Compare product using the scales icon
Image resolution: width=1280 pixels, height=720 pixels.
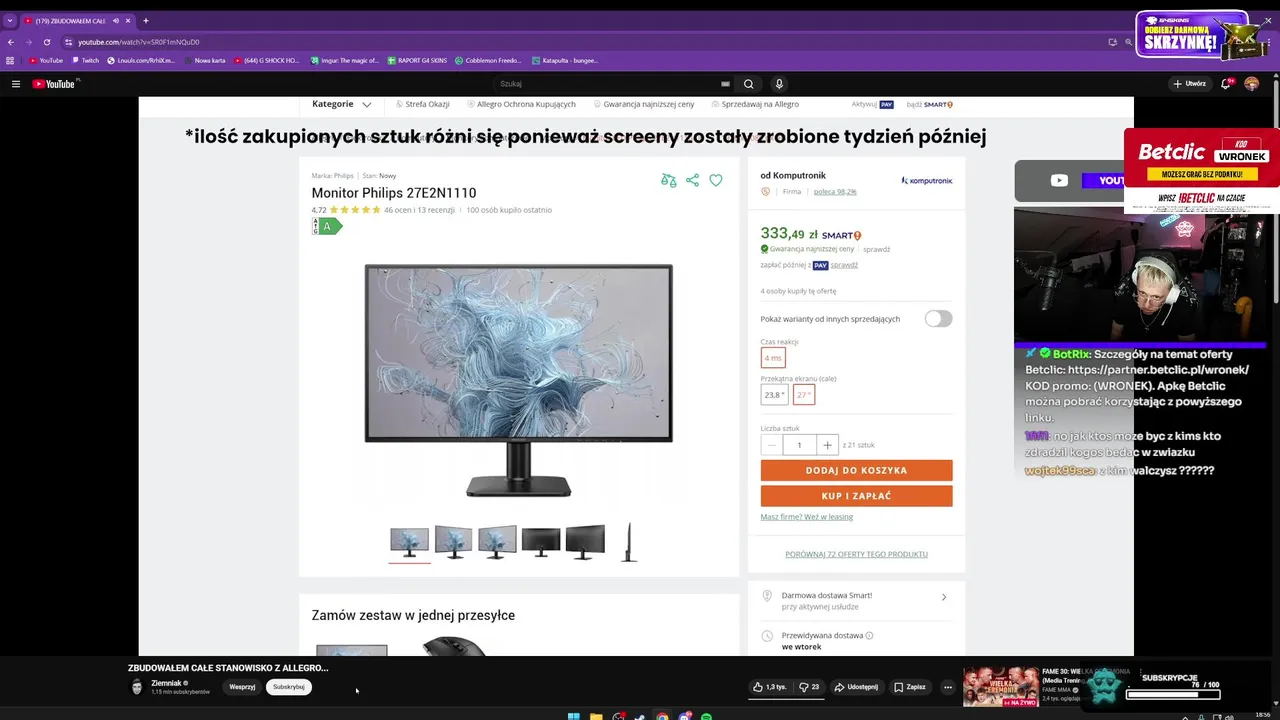pyautogui.click(x=668, y=180)
